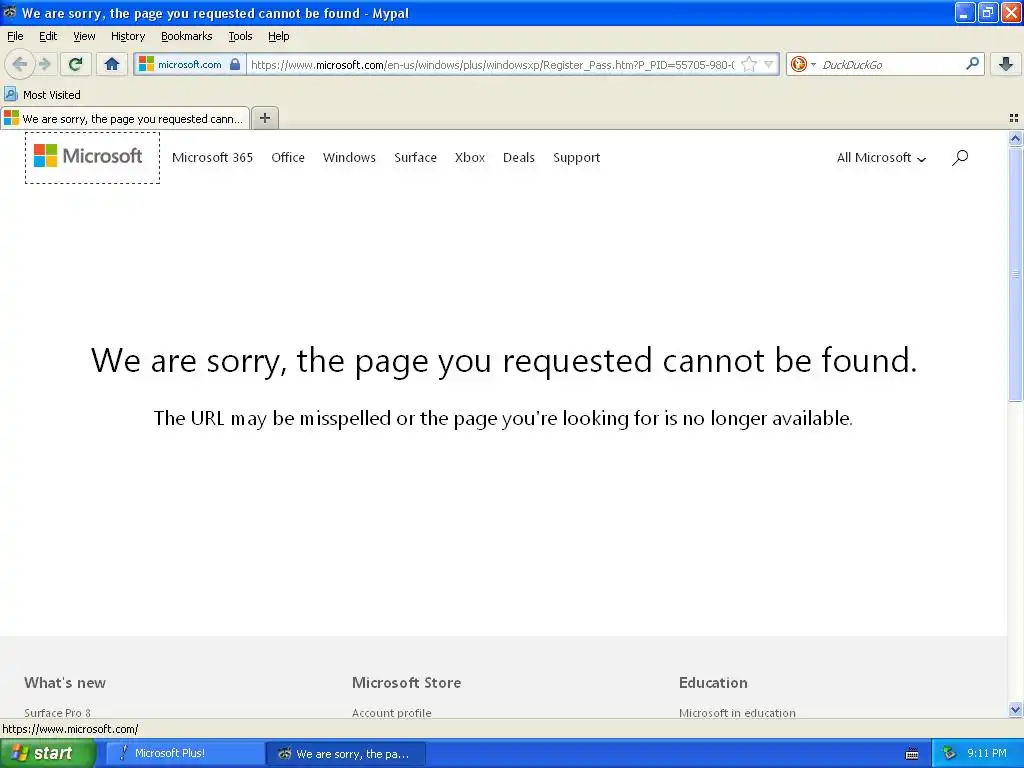This screenshot has height=768, width=1024.
Task: Open the Edit menu
Action: 48,36
